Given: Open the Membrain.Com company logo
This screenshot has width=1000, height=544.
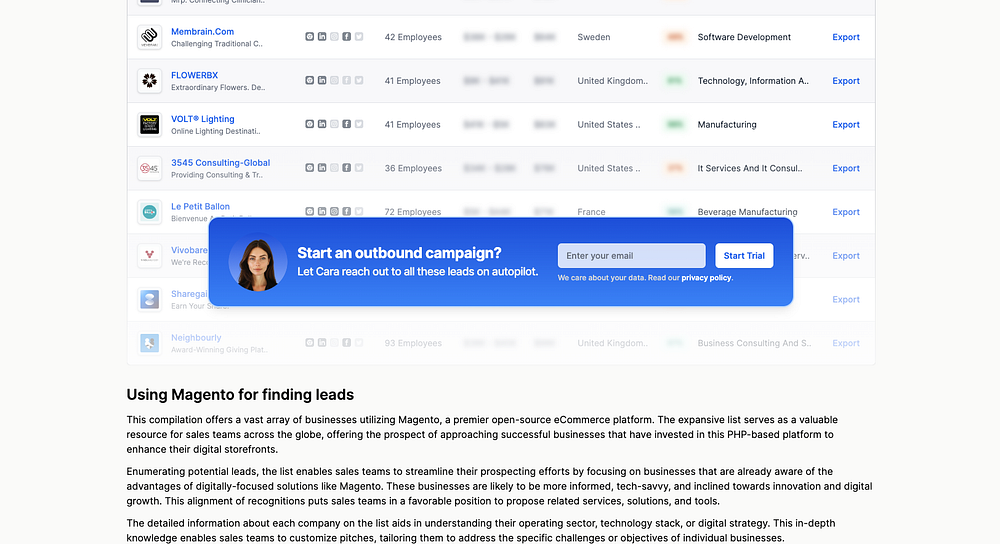Looking at the screenshot, I should [x=149, y=37].
